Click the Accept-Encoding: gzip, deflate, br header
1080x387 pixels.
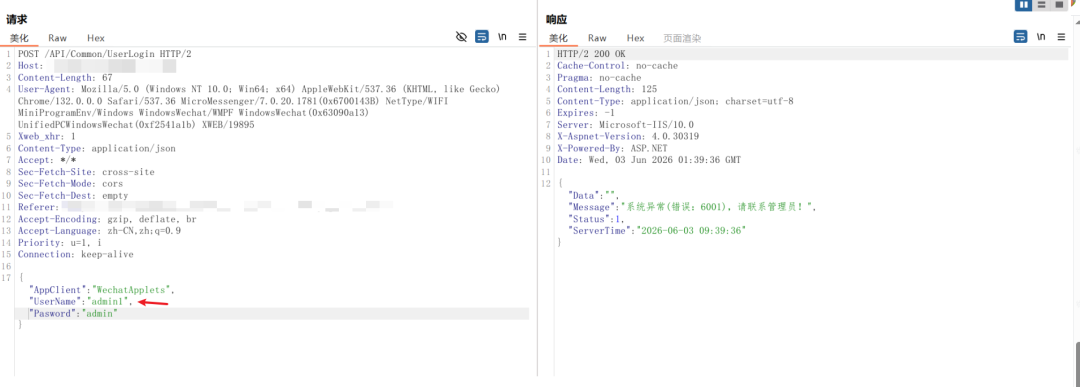click(107, 219)
